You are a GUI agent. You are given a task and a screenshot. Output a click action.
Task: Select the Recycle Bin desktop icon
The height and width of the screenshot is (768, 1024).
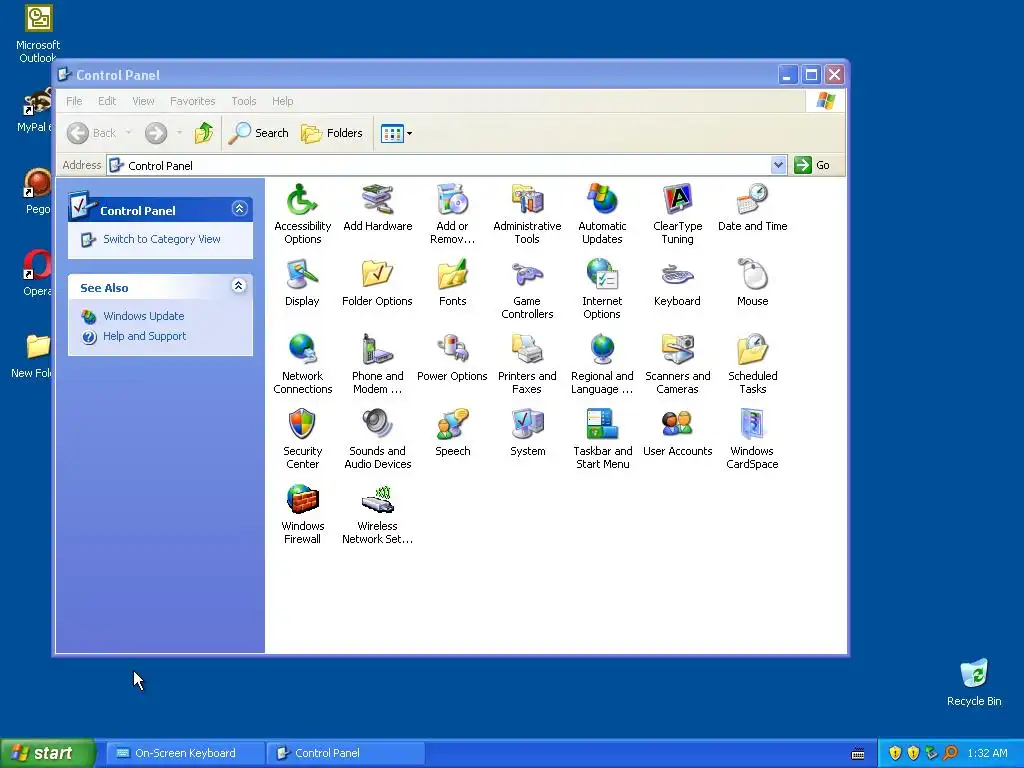(974, 682)
